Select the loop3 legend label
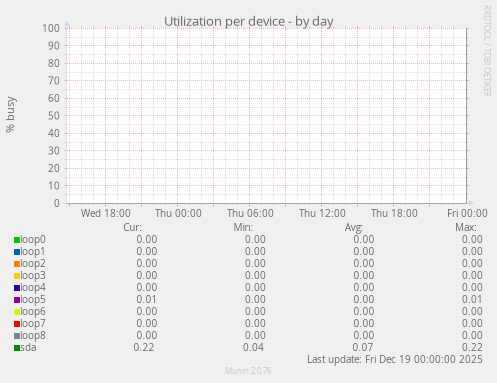 [x=33, y=276]
